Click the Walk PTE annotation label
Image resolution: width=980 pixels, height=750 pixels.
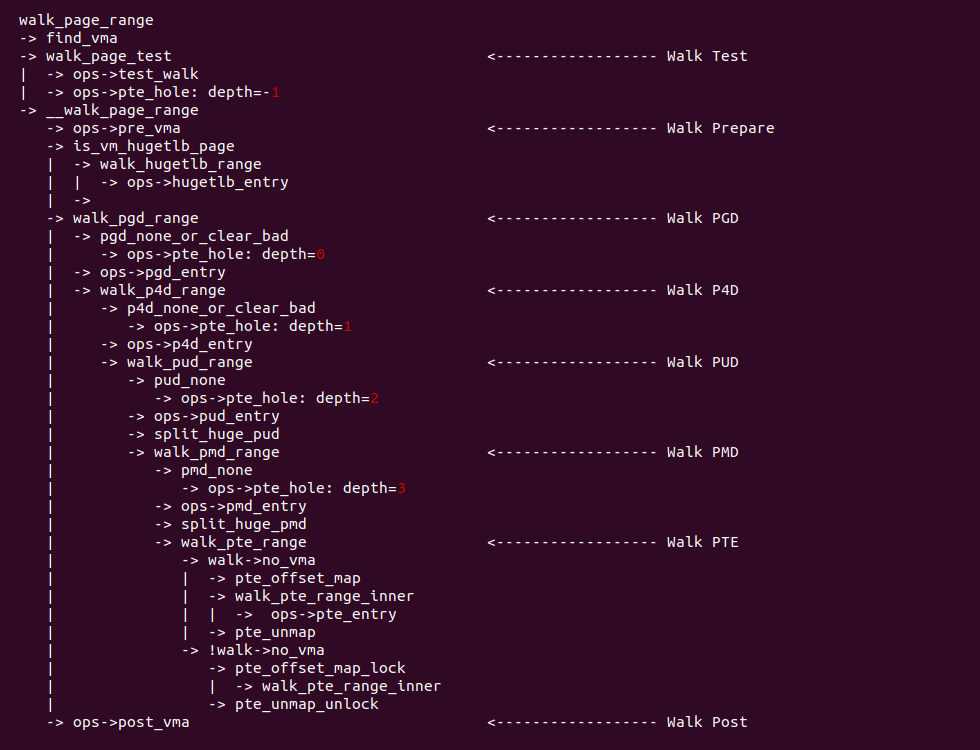point(703,542)
